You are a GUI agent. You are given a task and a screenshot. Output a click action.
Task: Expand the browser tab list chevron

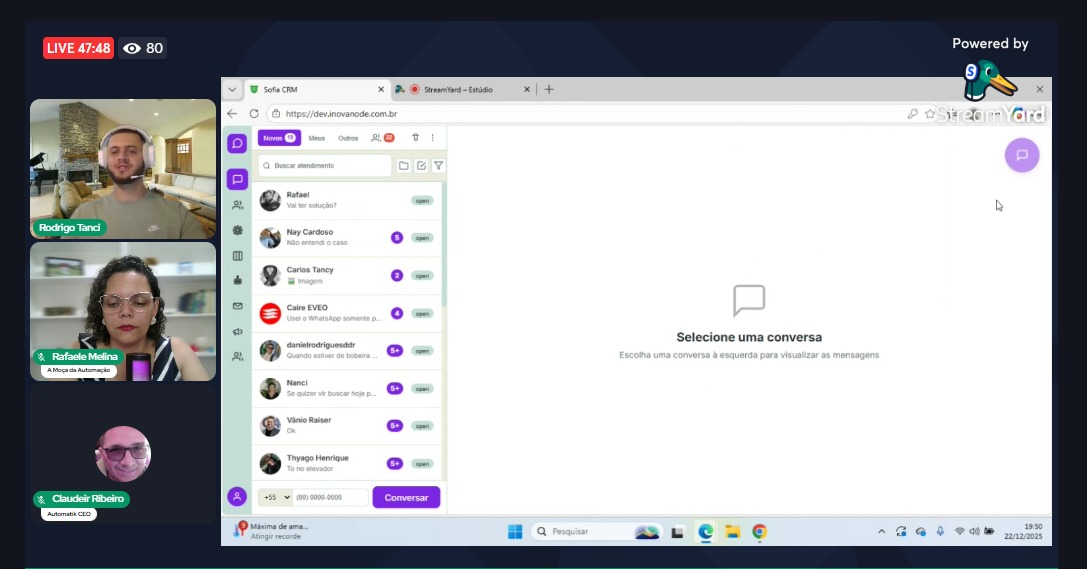(x=232, y=89)
